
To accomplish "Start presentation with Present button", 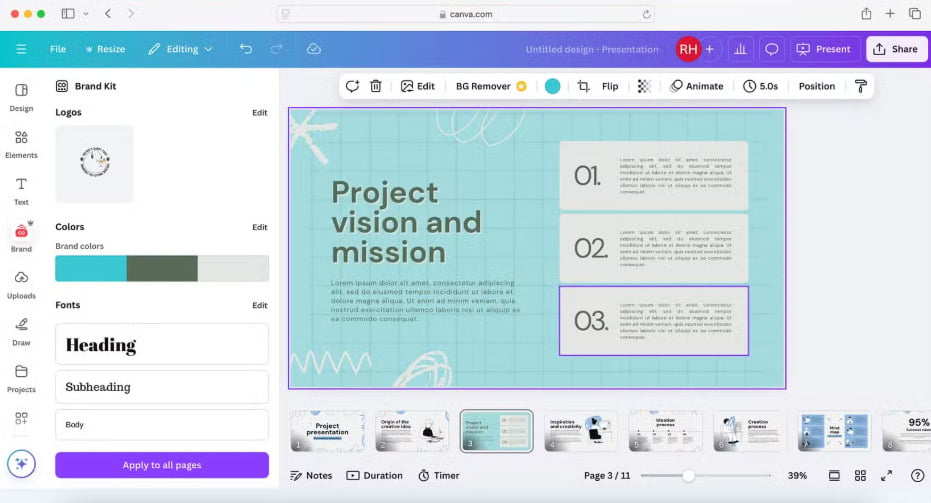I will (x=824, y=49).
